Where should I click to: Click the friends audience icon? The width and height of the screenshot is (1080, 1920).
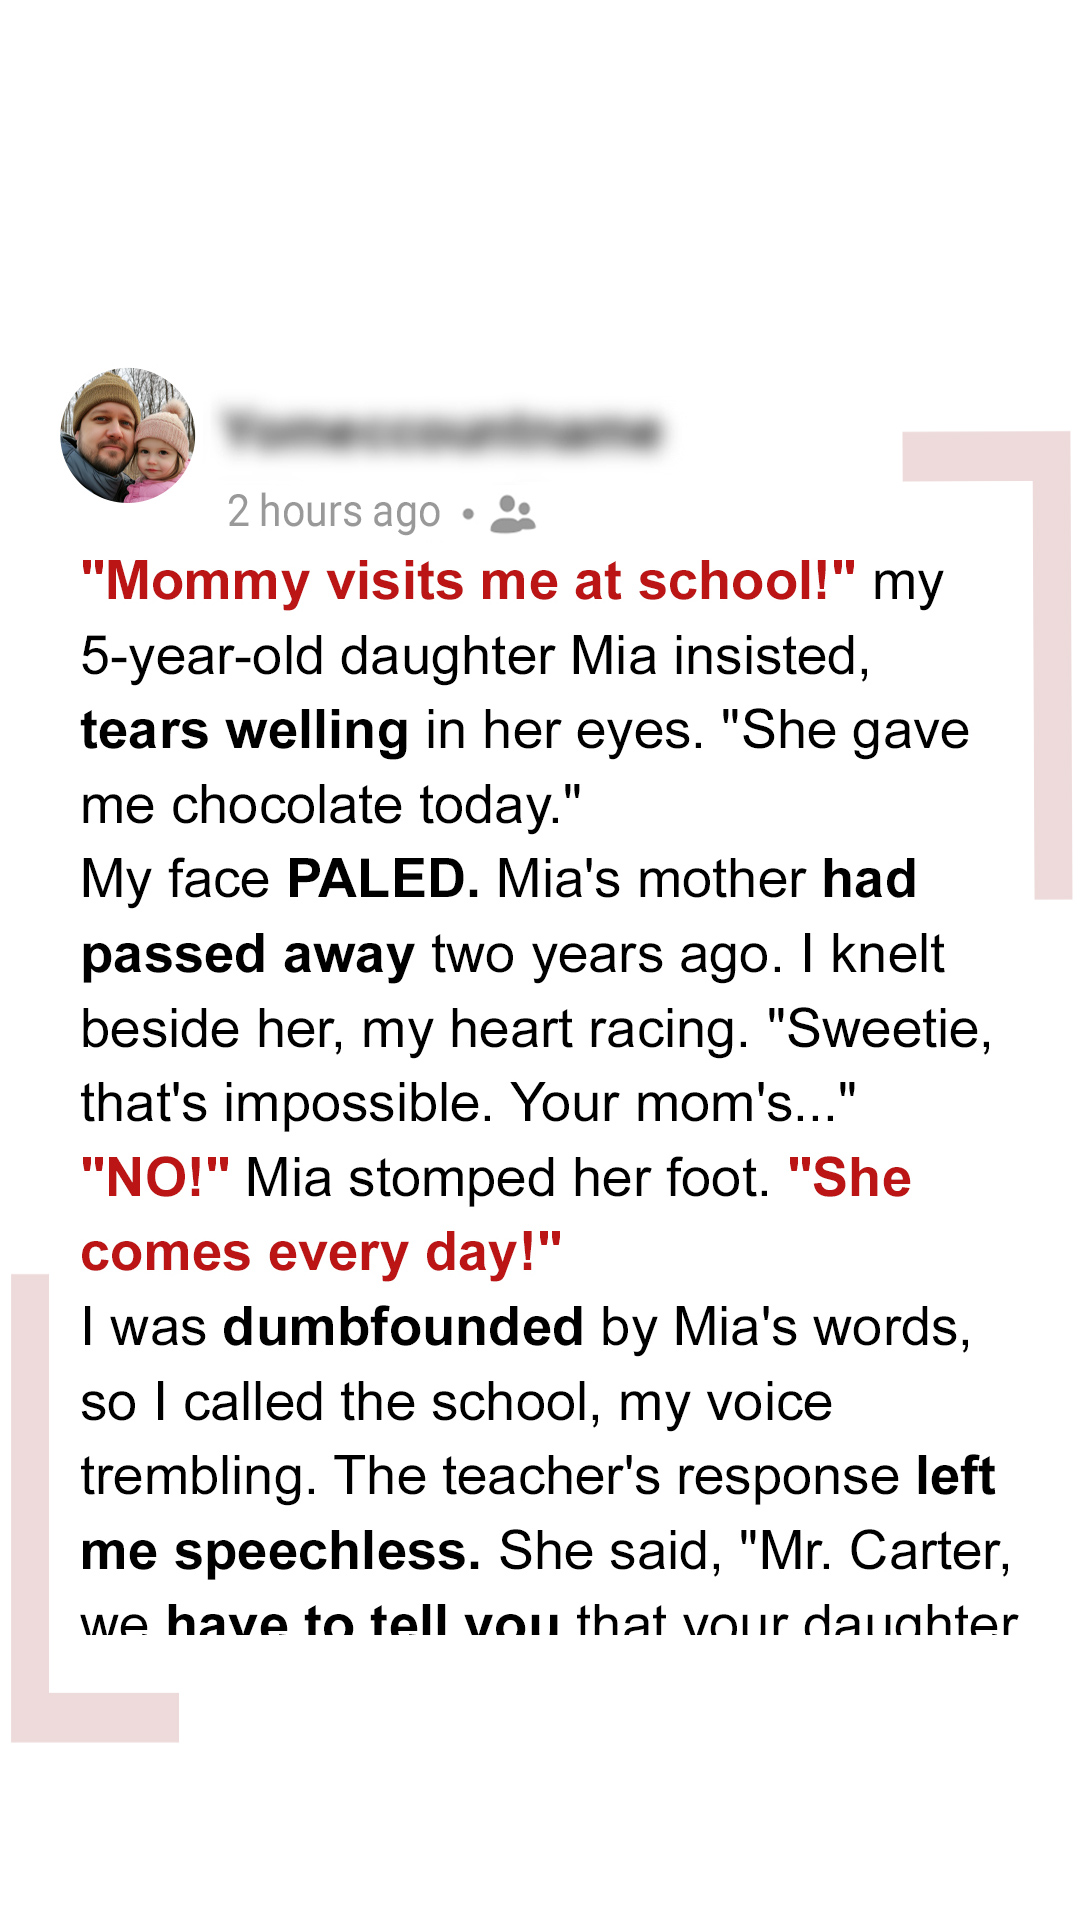[x=513, y=514]
